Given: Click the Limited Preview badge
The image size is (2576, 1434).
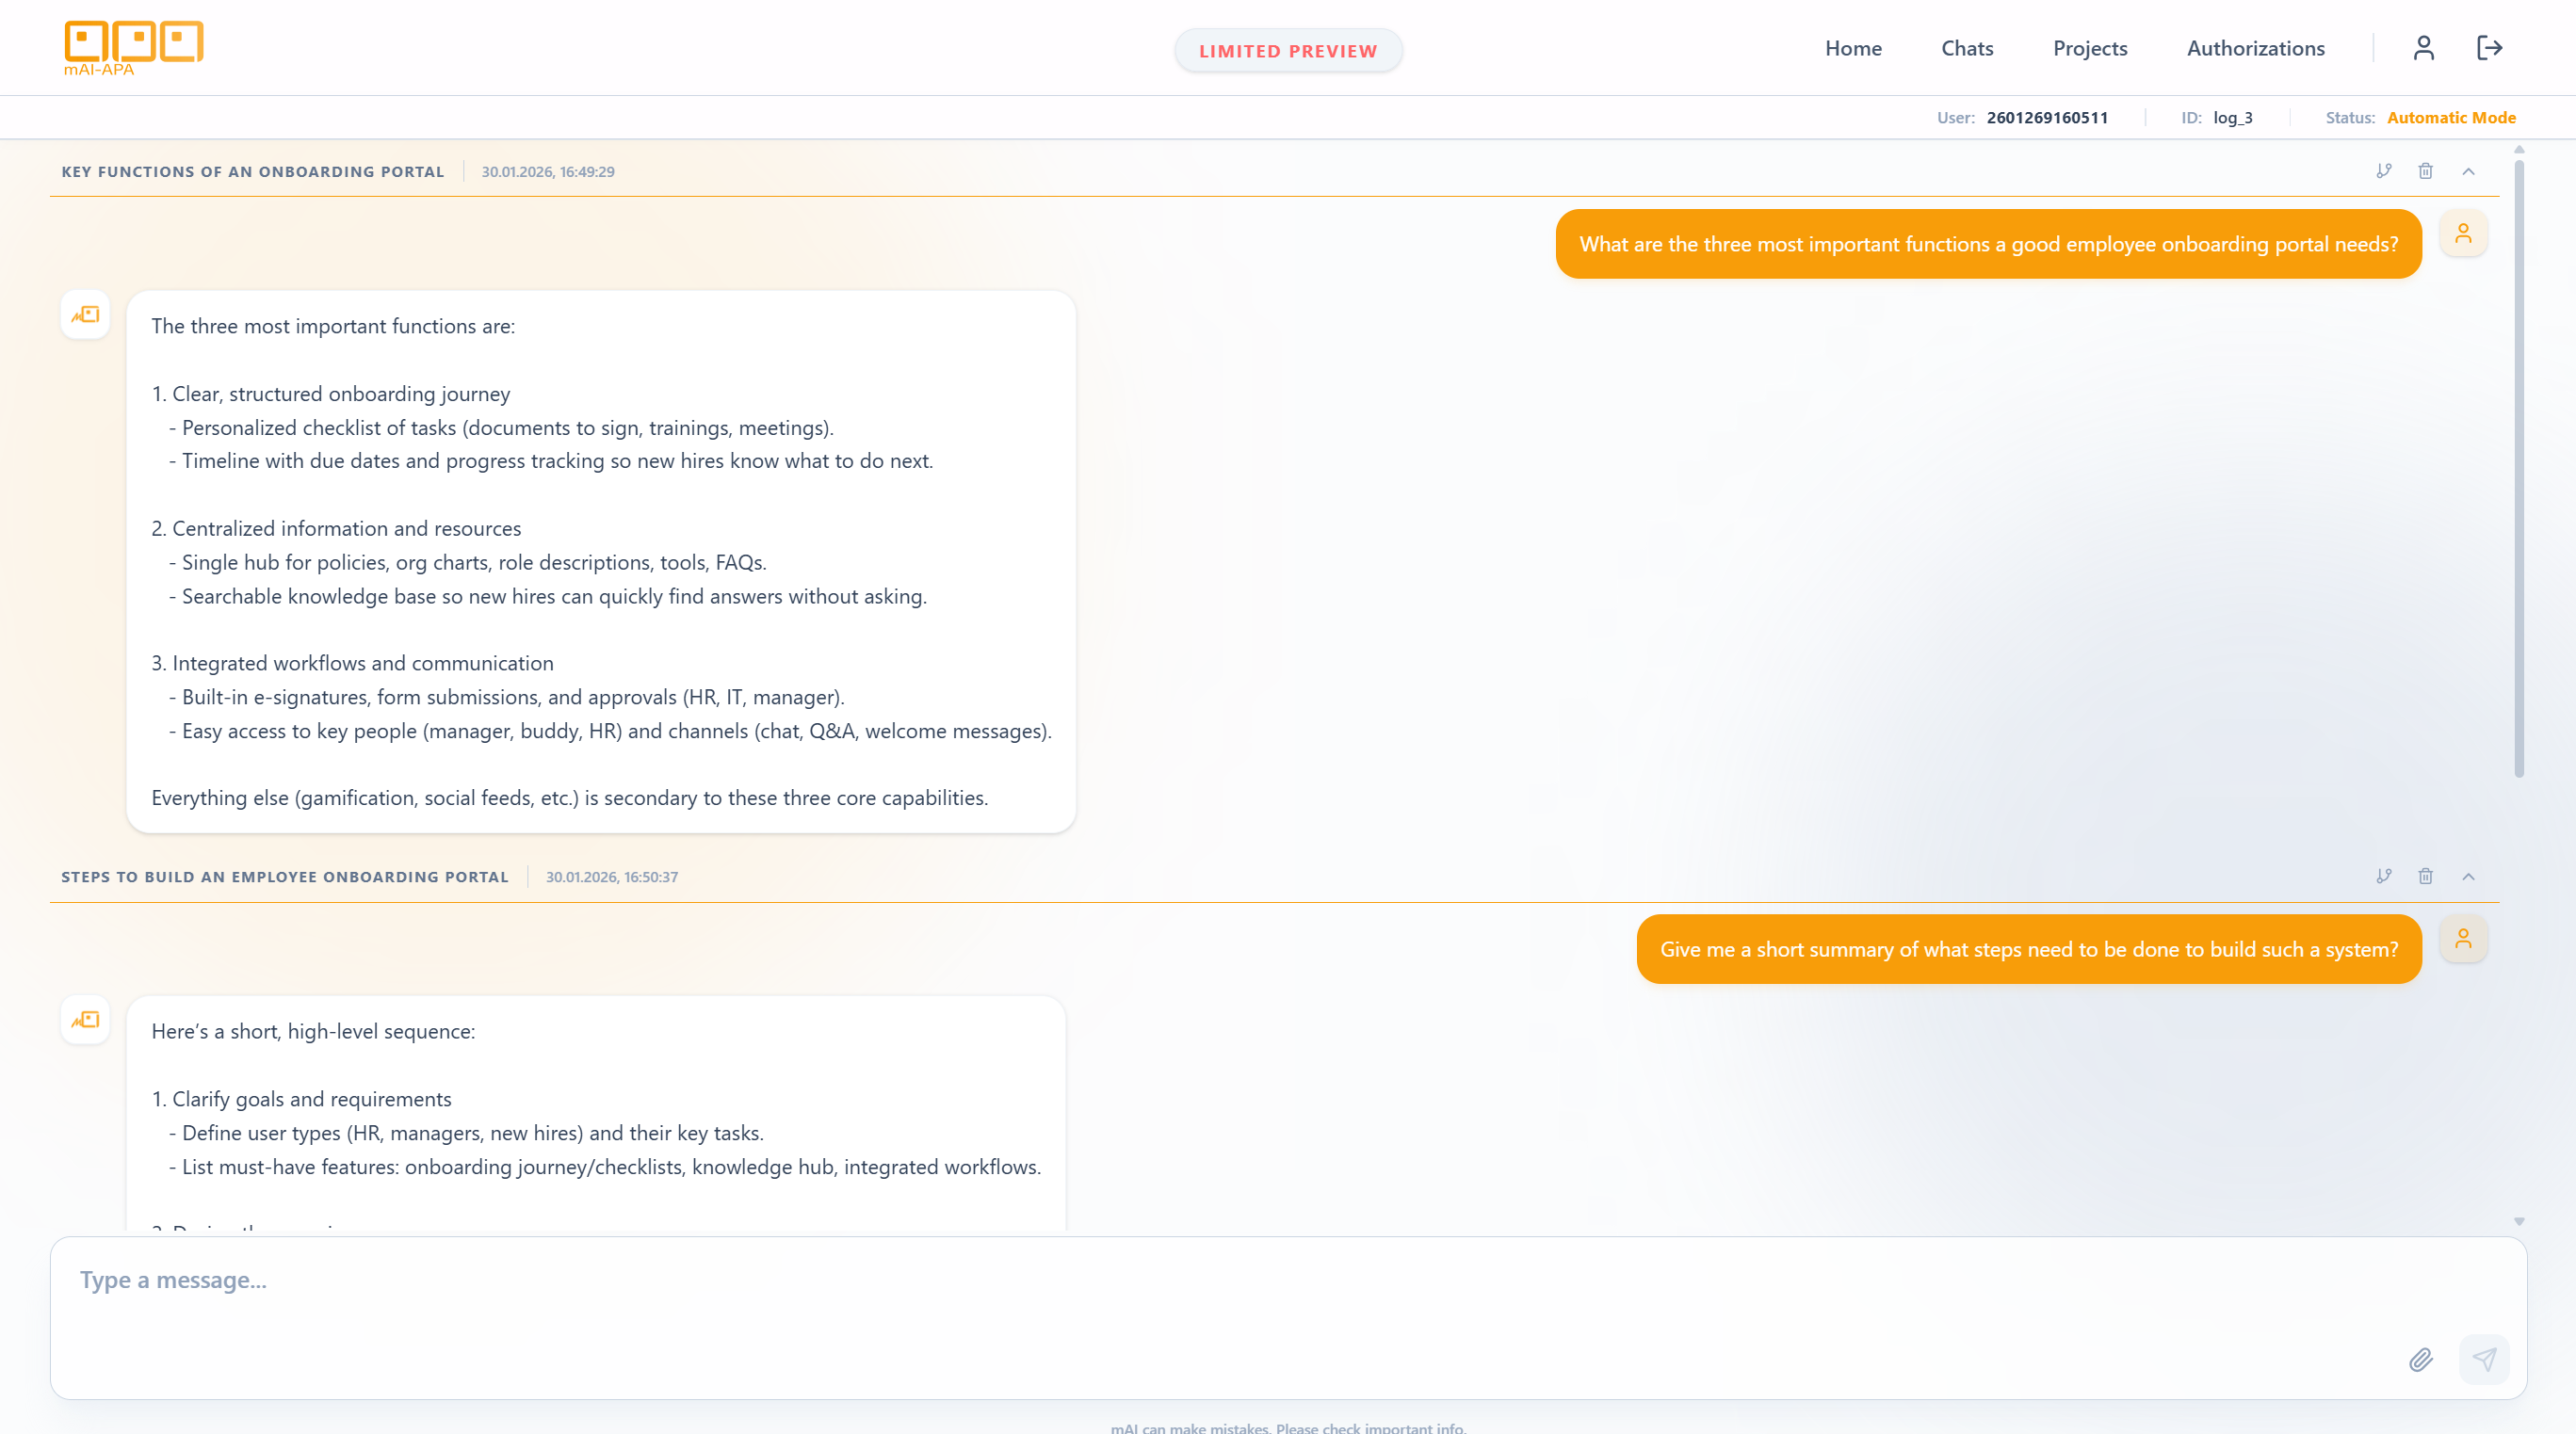Looking at the screenshot, I should click(1288, 50).
